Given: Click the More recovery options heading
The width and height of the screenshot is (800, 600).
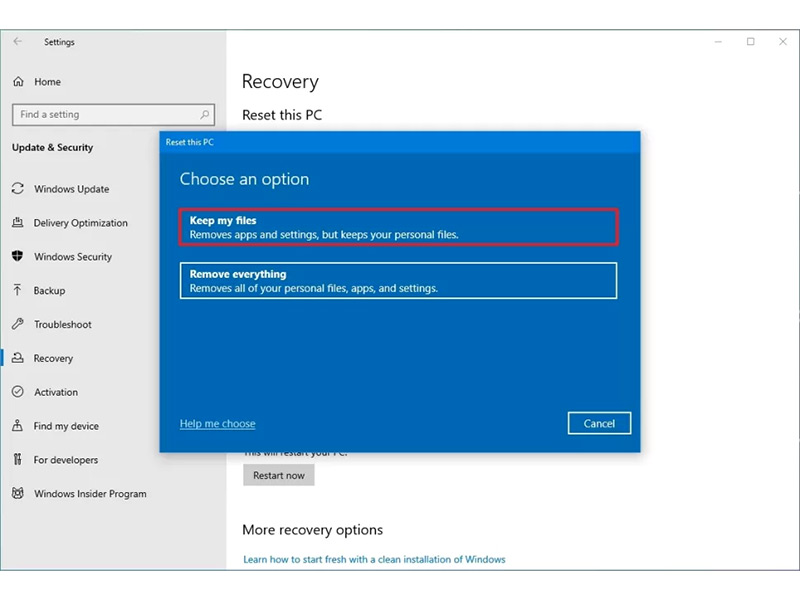Looking at the screenshot, I should tap(312, 530).
